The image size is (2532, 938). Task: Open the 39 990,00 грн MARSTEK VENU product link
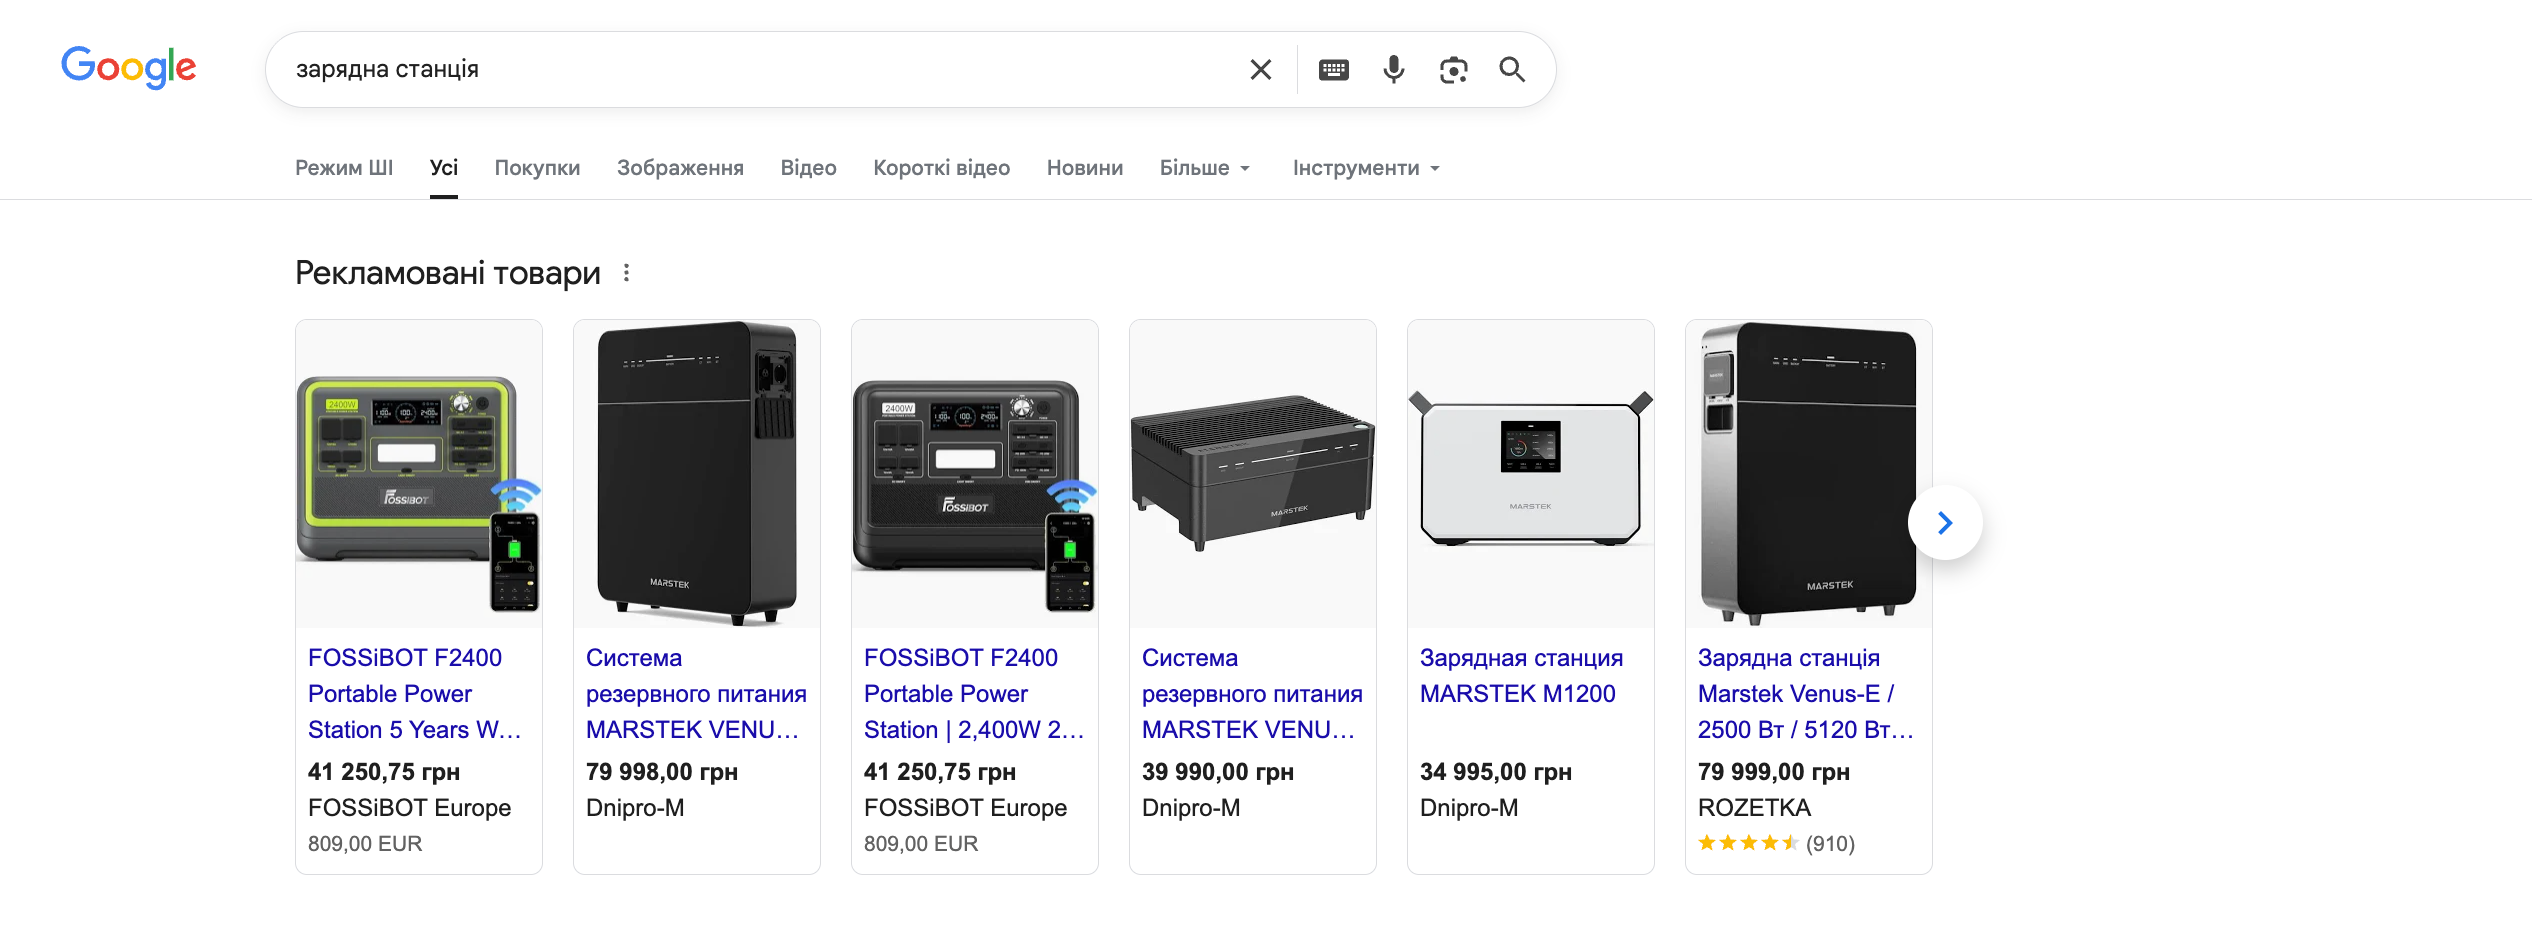coord(1252,694)
